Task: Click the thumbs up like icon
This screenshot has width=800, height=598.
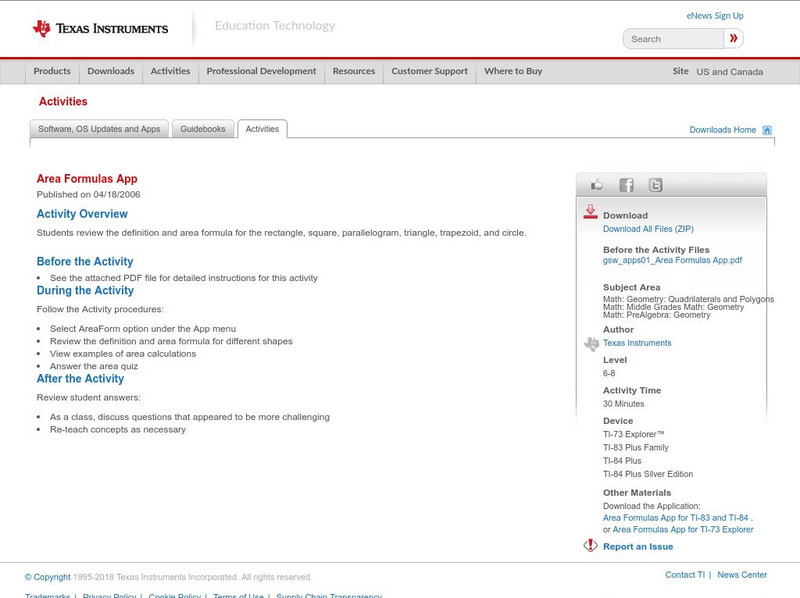Action: 597,185
